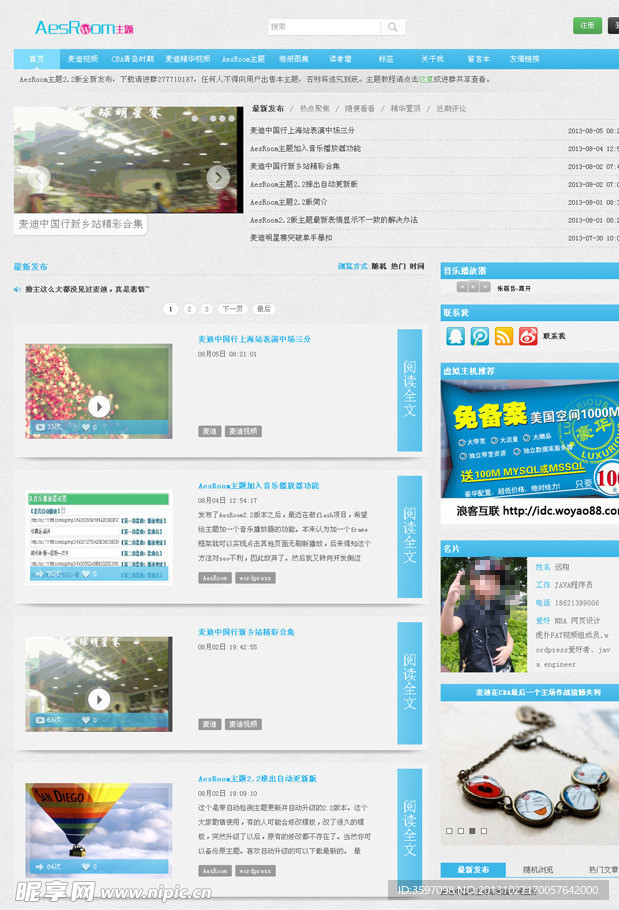Go to previous slide in top carousel
The height and width of the screenshot is (910, 619).
pos(39,177)
